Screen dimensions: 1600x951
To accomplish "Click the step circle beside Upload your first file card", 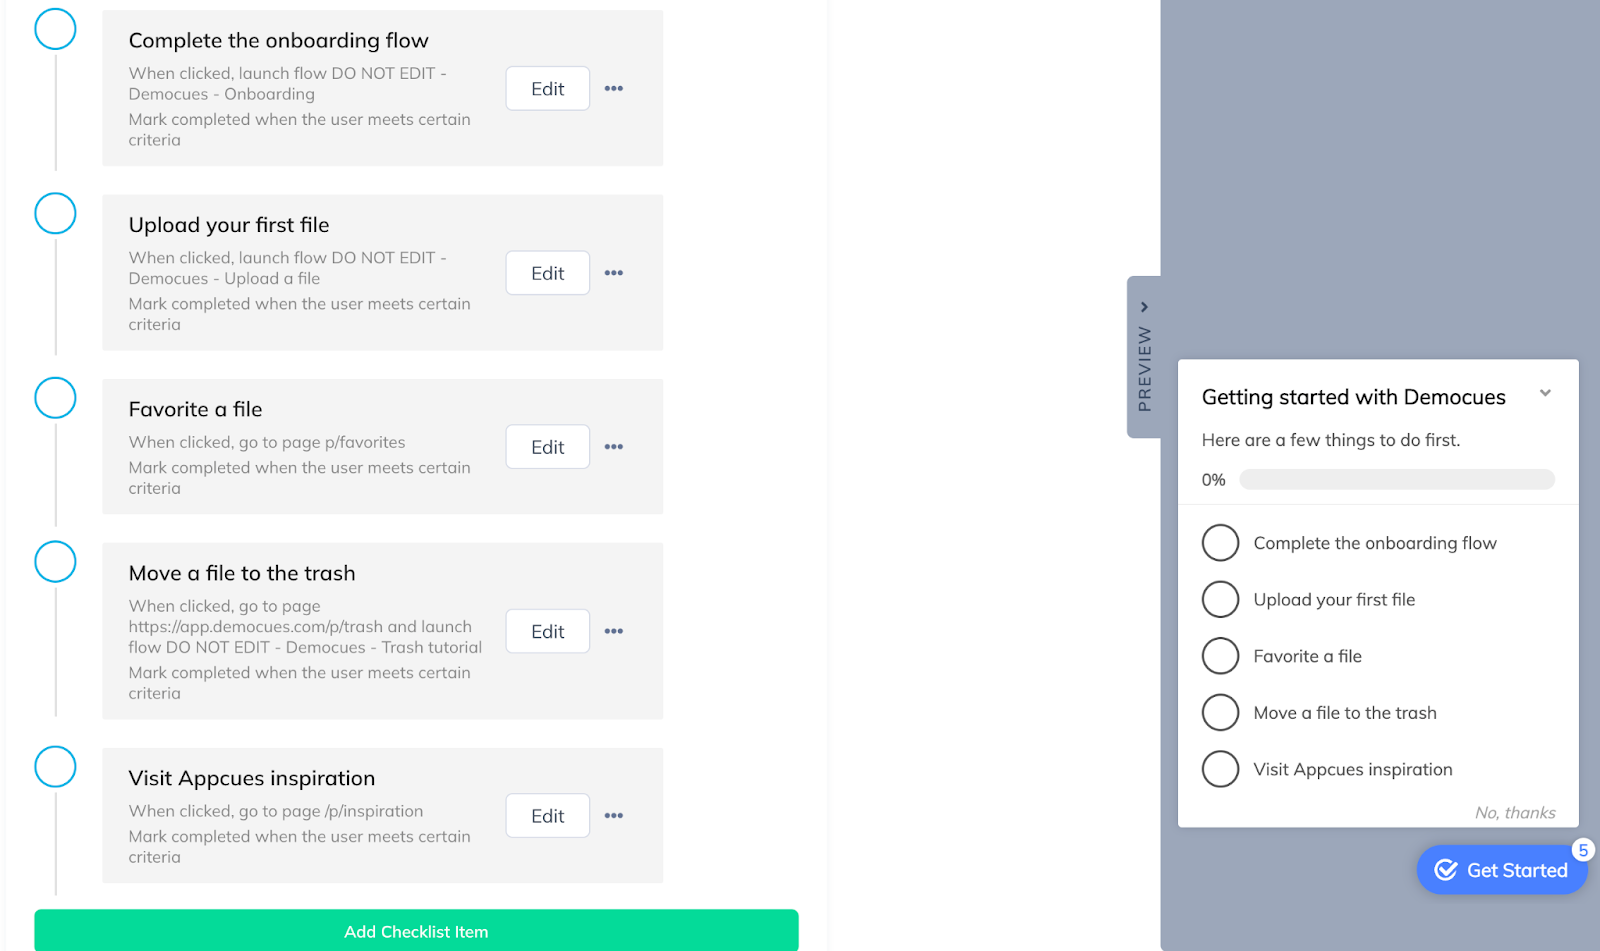I will pyautogui.click(x=55, y=213).
